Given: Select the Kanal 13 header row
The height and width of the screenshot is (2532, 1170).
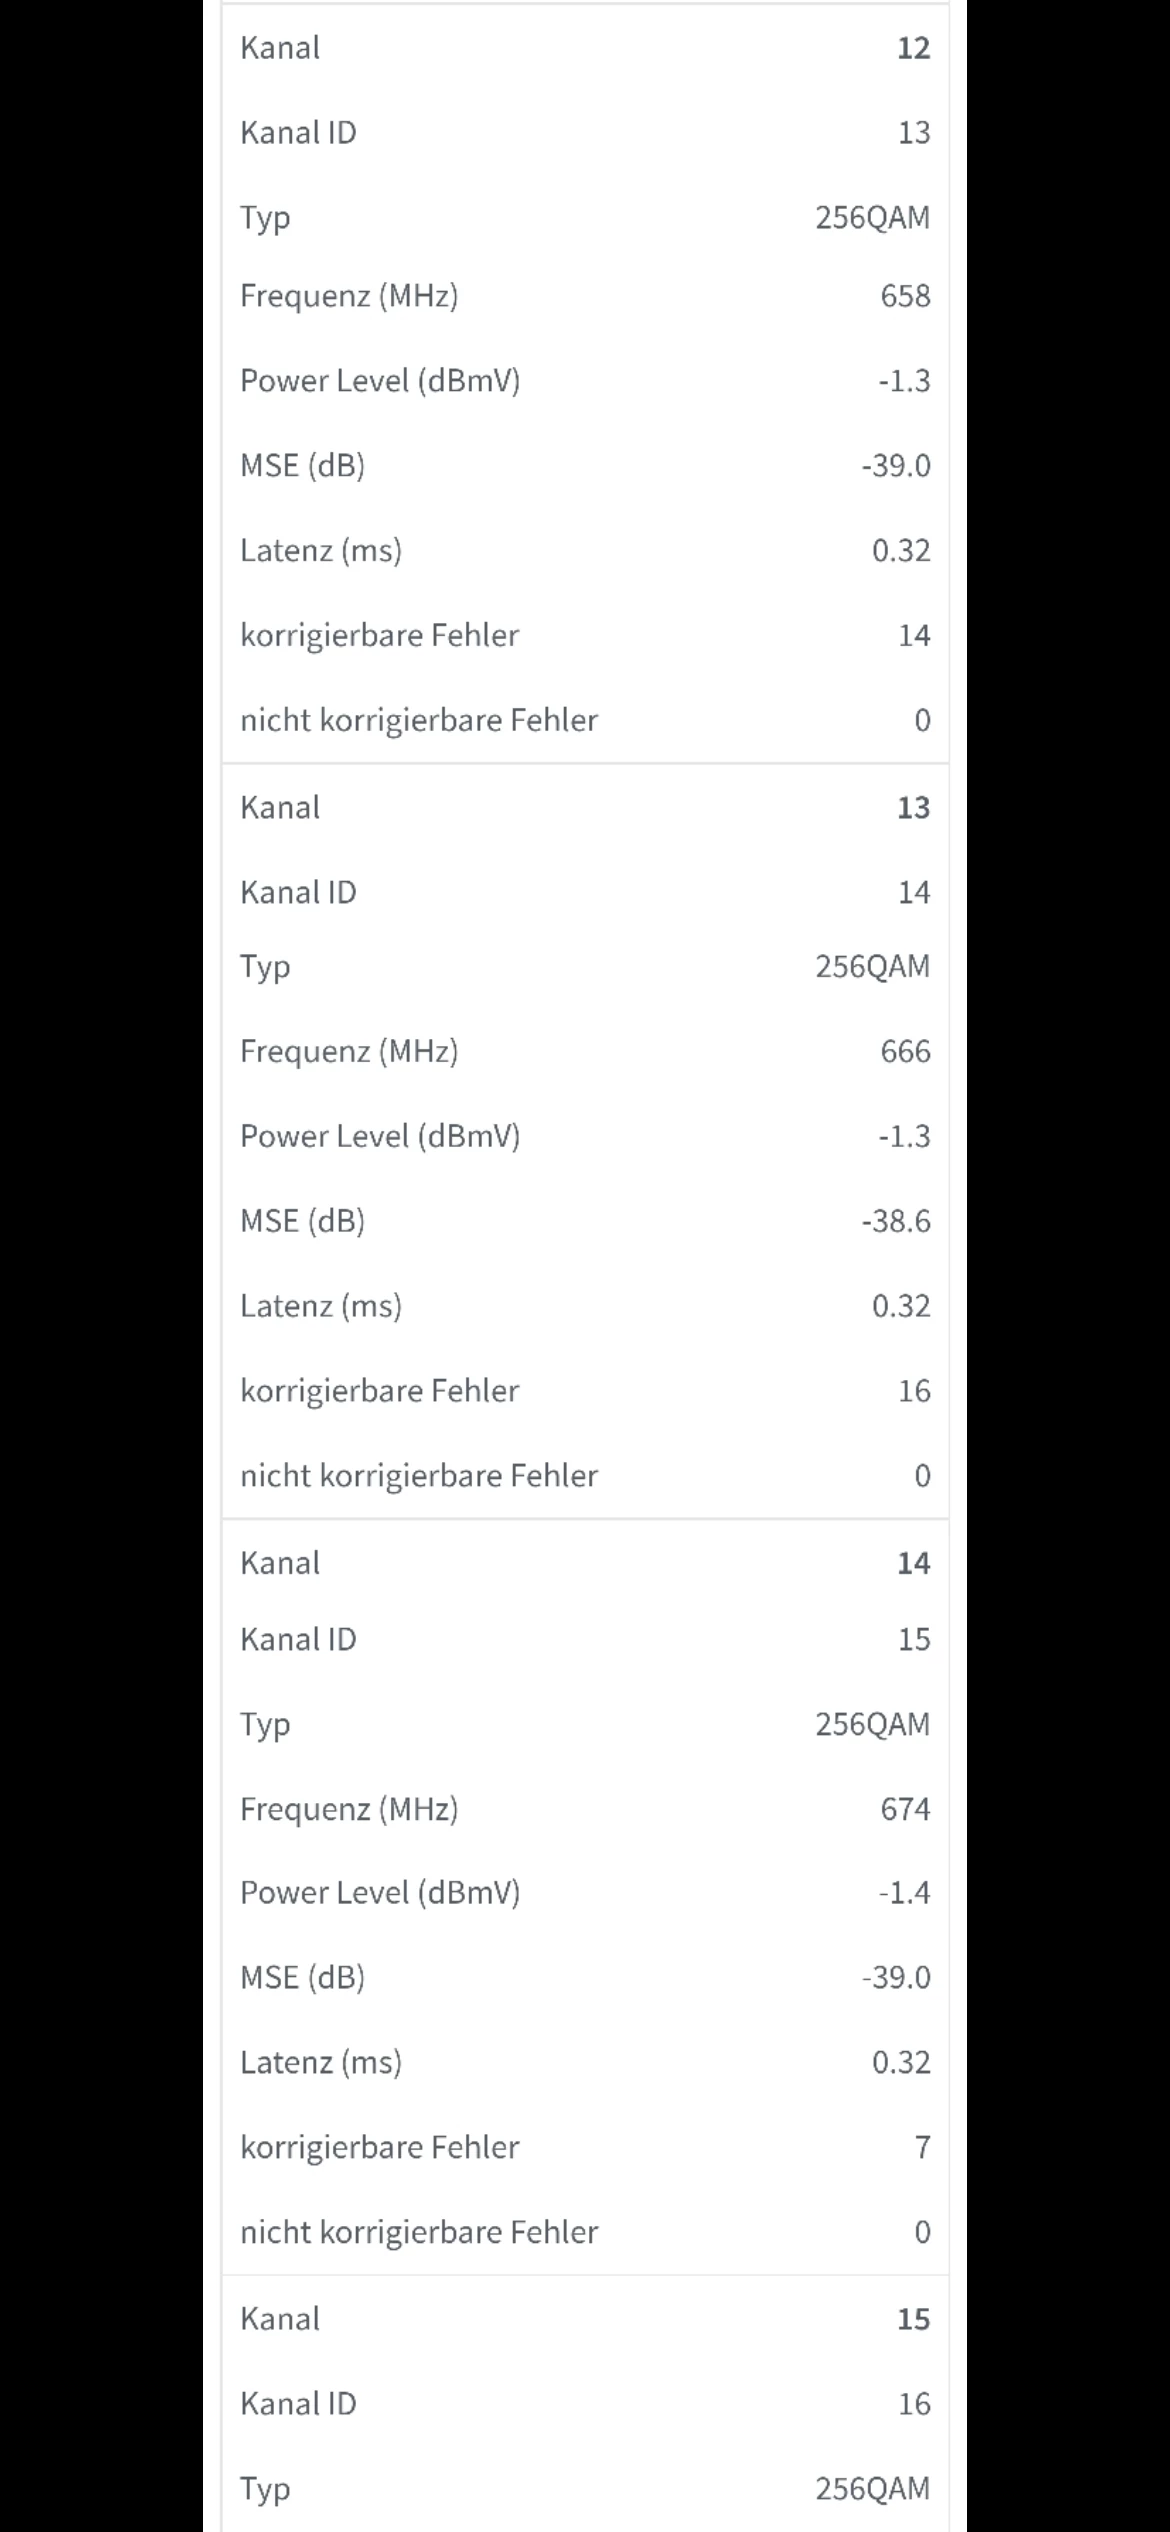Looking at the screenshot, I should tap(585, 807).
